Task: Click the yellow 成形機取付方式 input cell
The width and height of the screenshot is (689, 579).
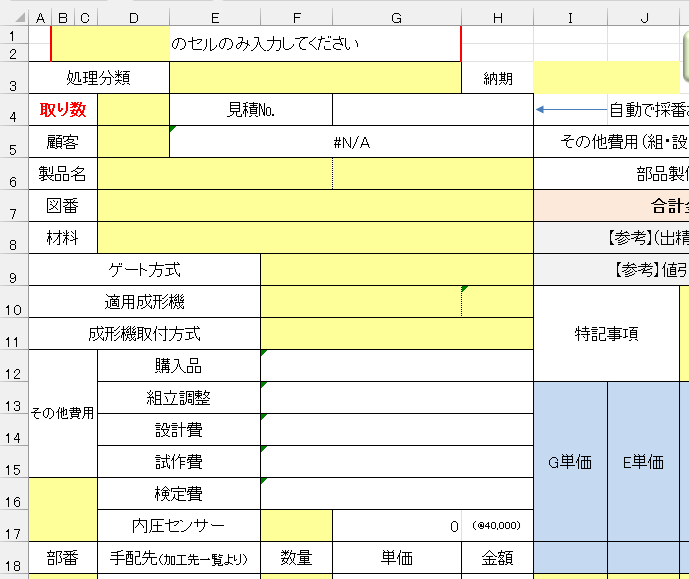Action: tap(396, 334)
